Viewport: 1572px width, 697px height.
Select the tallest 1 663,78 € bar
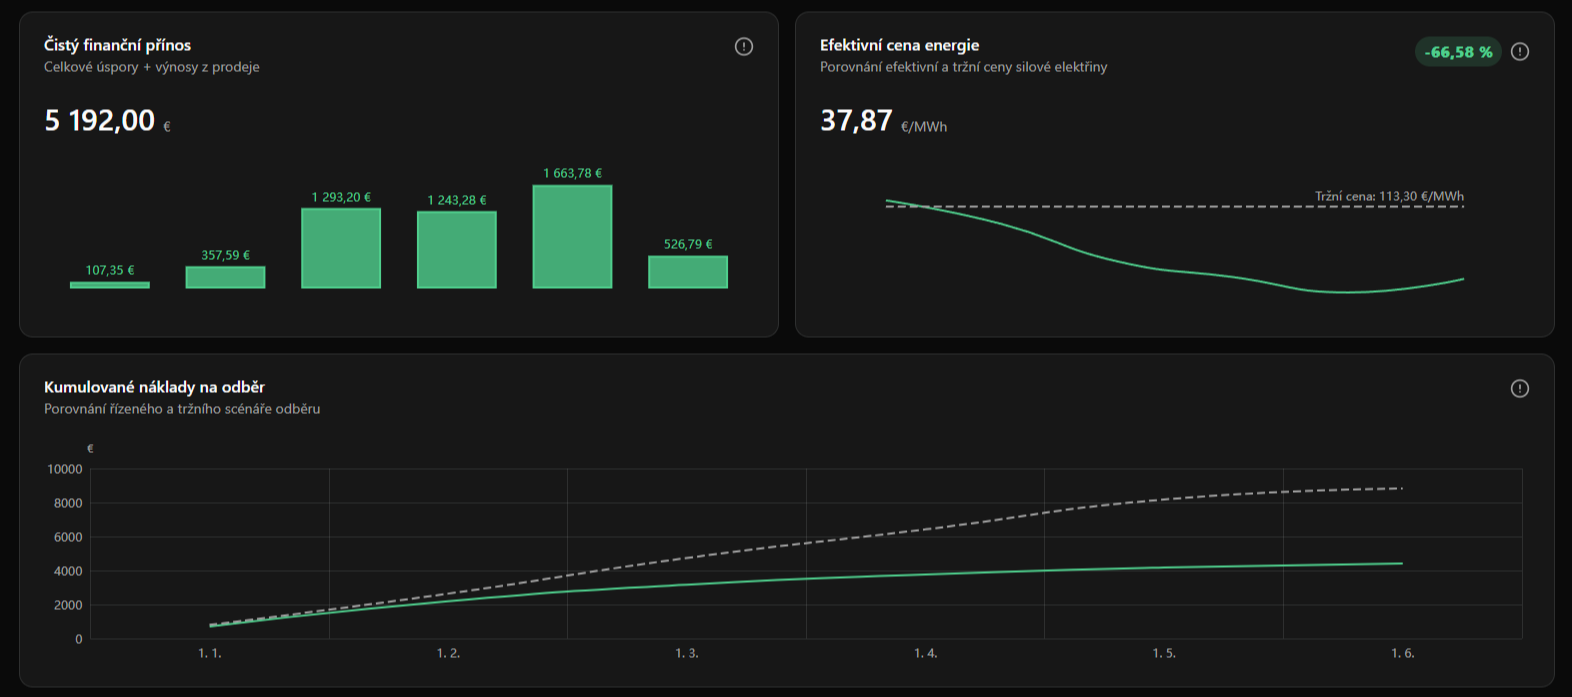tap(572, 237)
